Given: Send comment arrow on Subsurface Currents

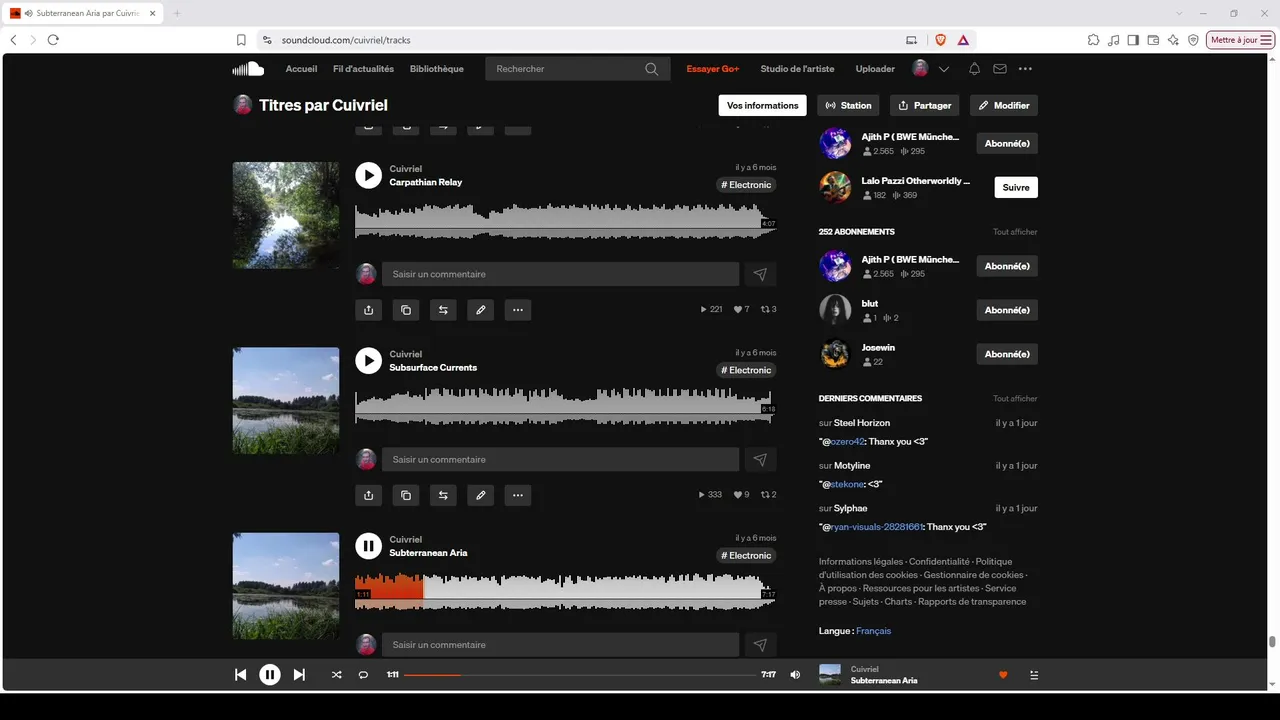Looking at the screenshot, I should click(760, 459).
